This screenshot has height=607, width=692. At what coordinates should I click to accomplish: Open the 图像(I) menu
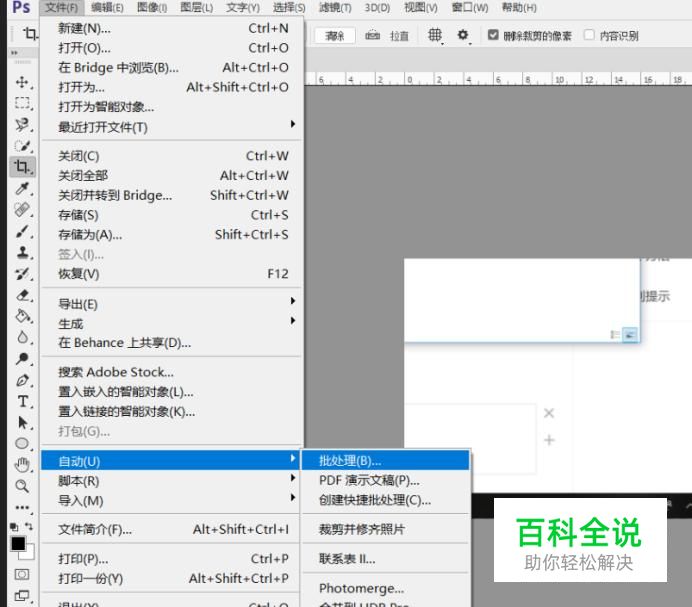click(152, 8)
